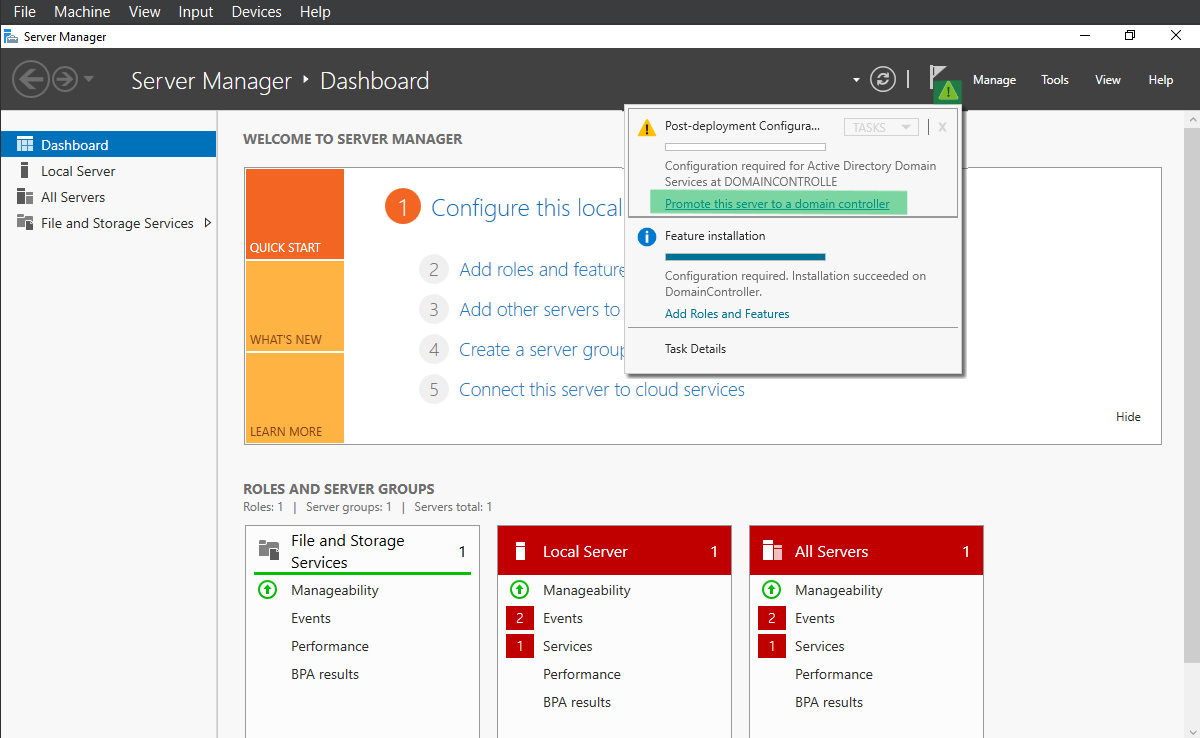Click the warning triangle icon in notification
Viewport: 1200px width, 738px height.
coord(647,128)
